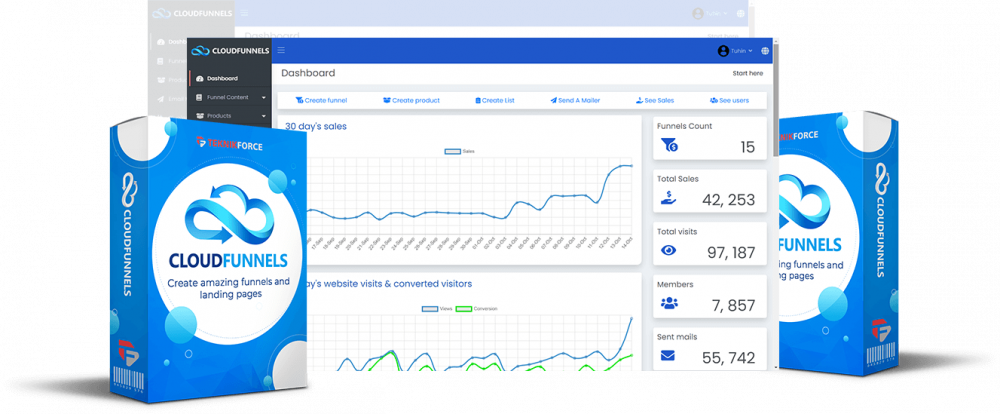Open the Tuhin user account dropdown
Image resolution: width=1000 pixels, height=414 pixels.
tap(742, 50)
